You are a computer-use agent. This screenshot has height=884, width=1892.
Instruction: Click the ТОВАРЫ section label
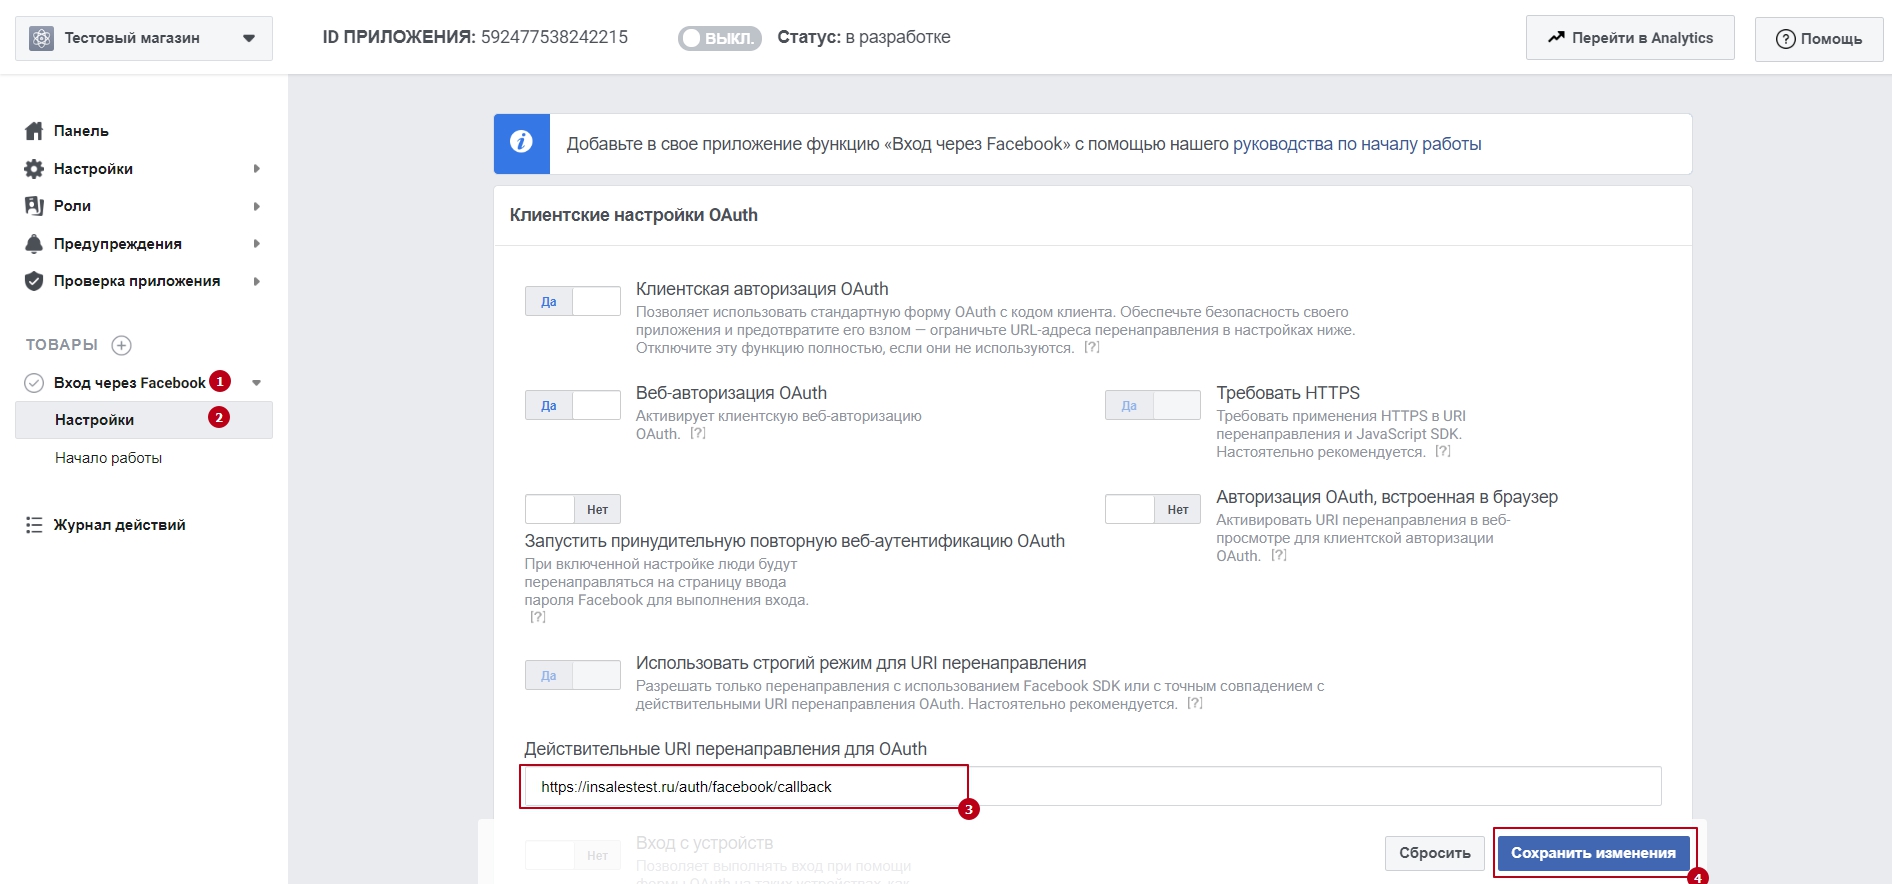[62, 345]
